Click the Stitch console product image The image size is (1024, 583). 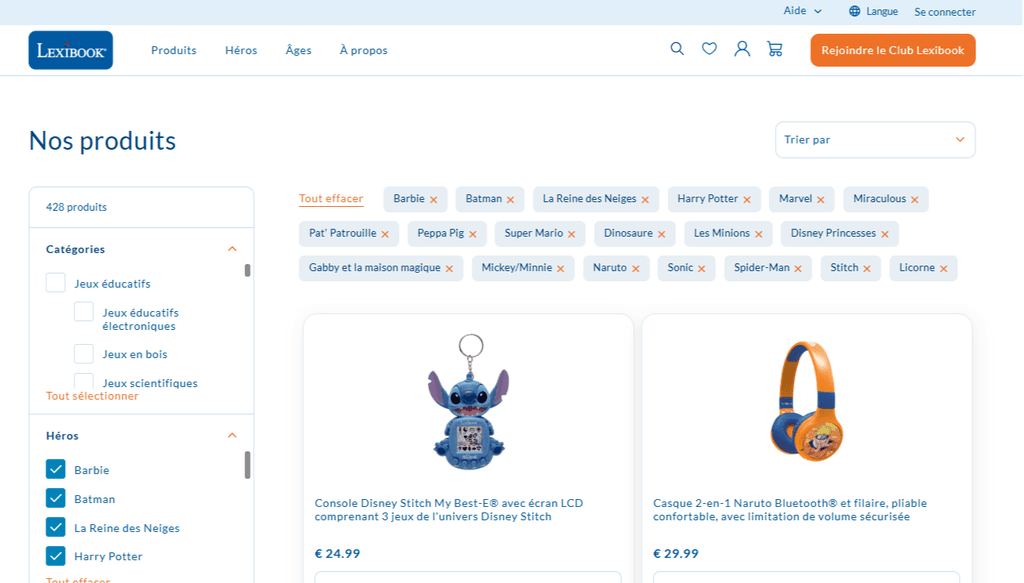click(x=469, y=402)
